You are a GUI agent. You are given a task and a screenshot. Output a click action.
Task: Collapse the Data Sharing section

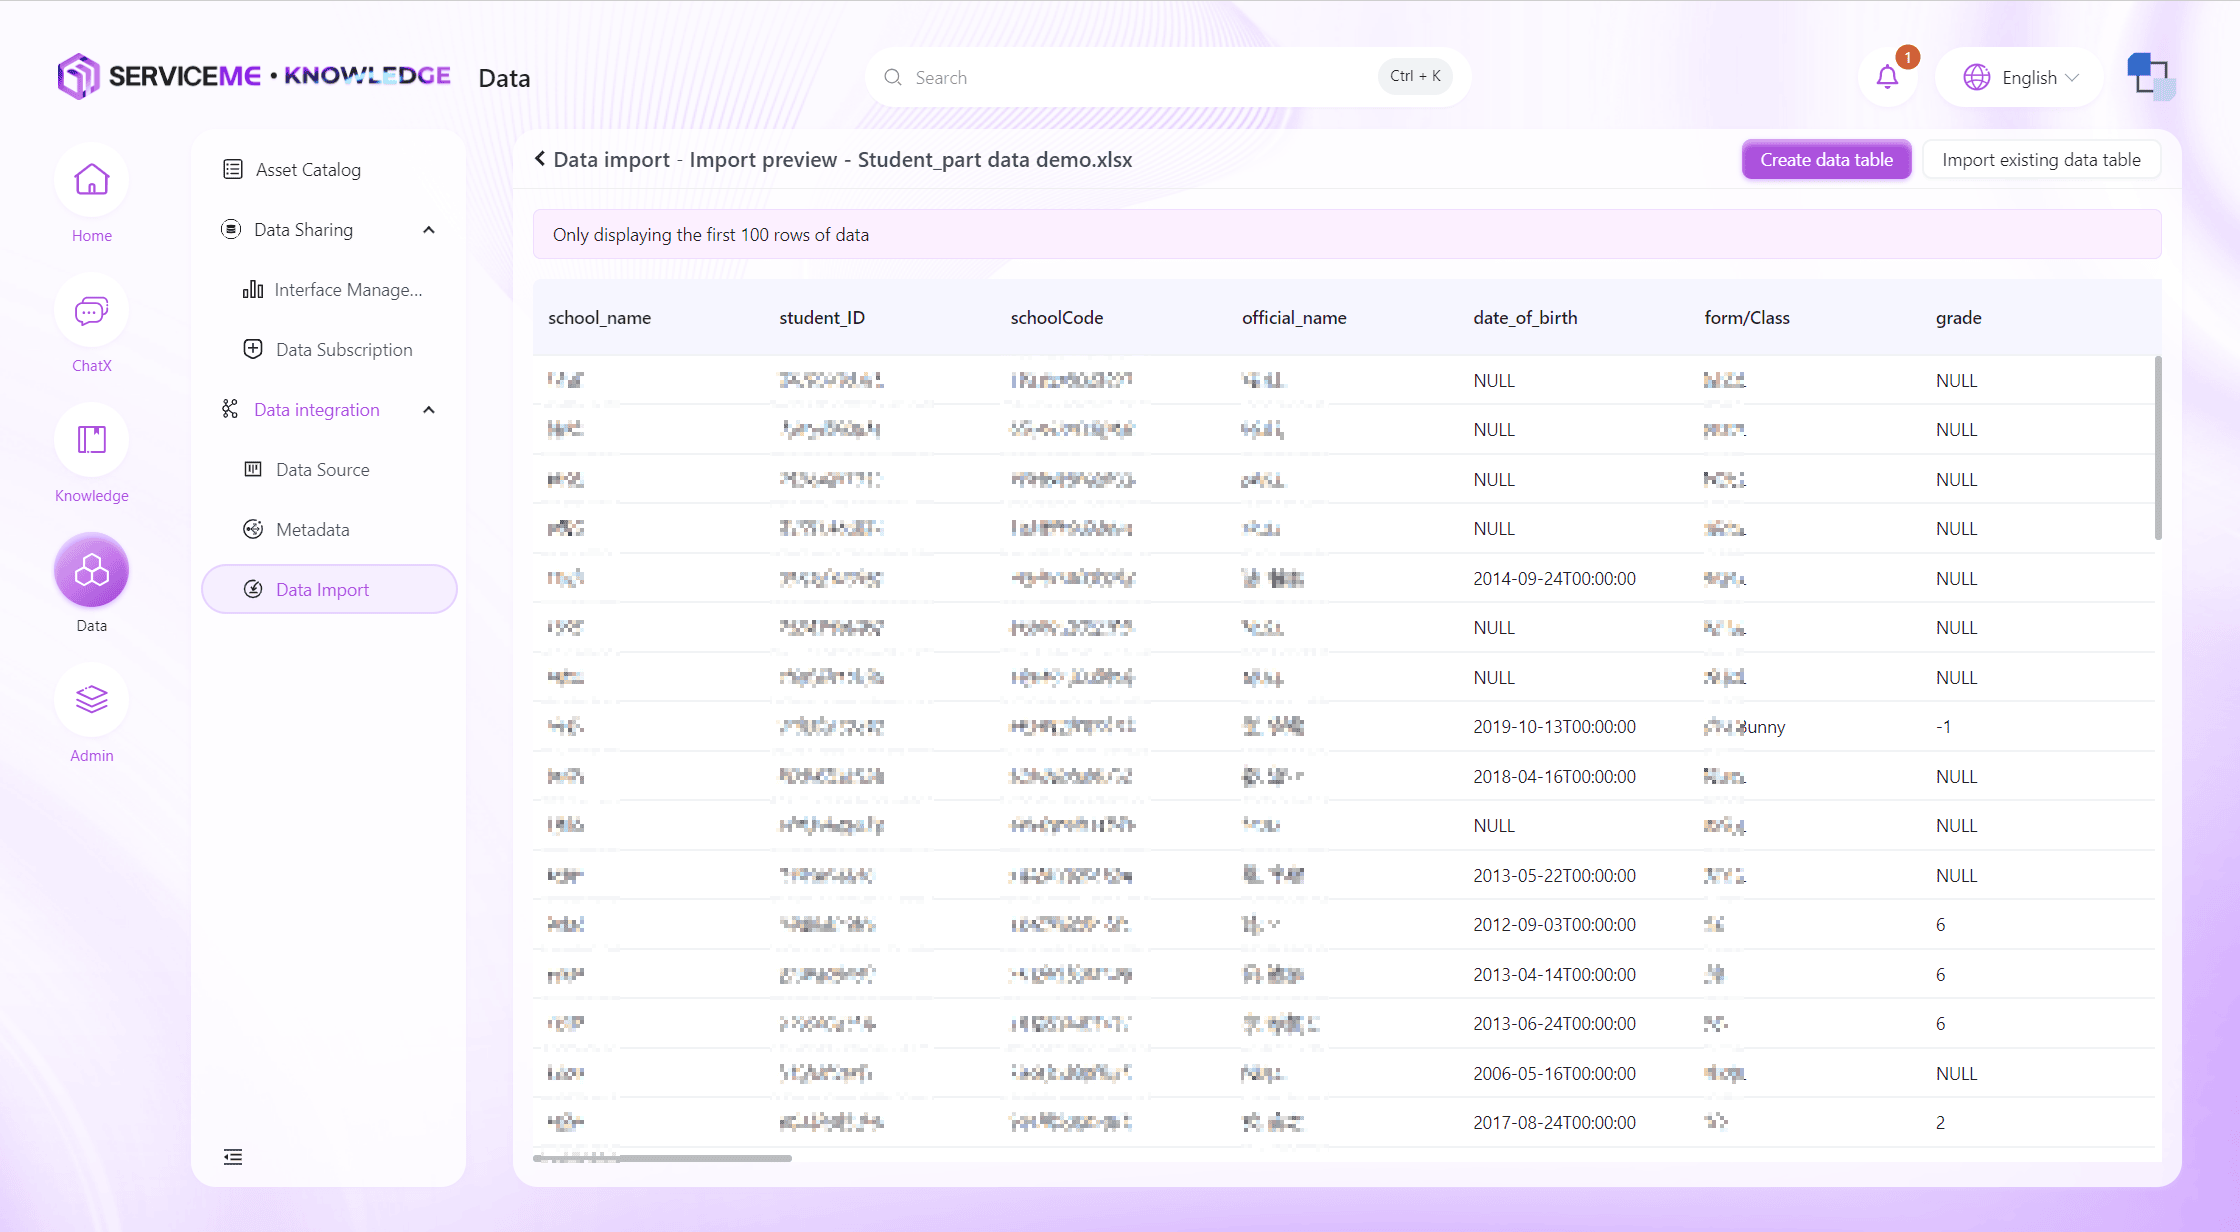point(429,230)
